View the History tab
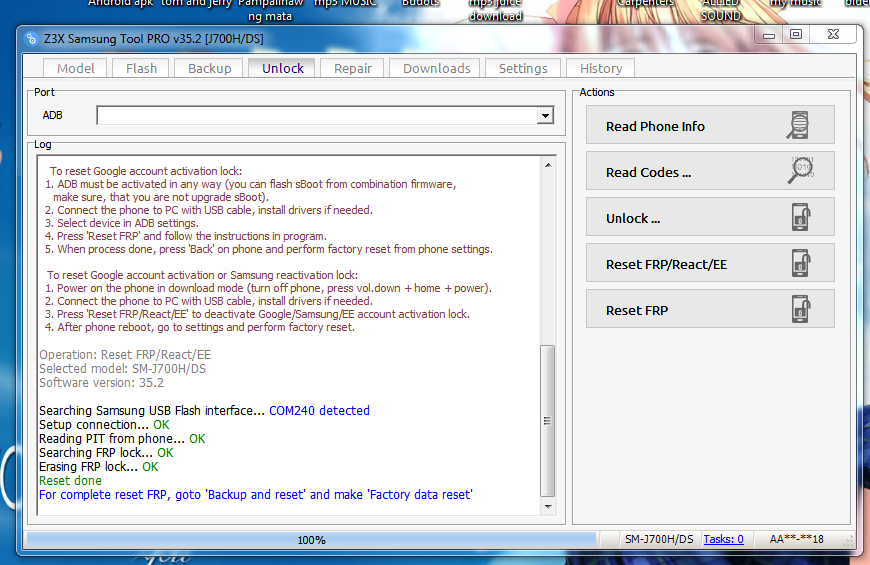Image resolution: width=870 pixels, height=565 pixels. click(x=601, y=68)
